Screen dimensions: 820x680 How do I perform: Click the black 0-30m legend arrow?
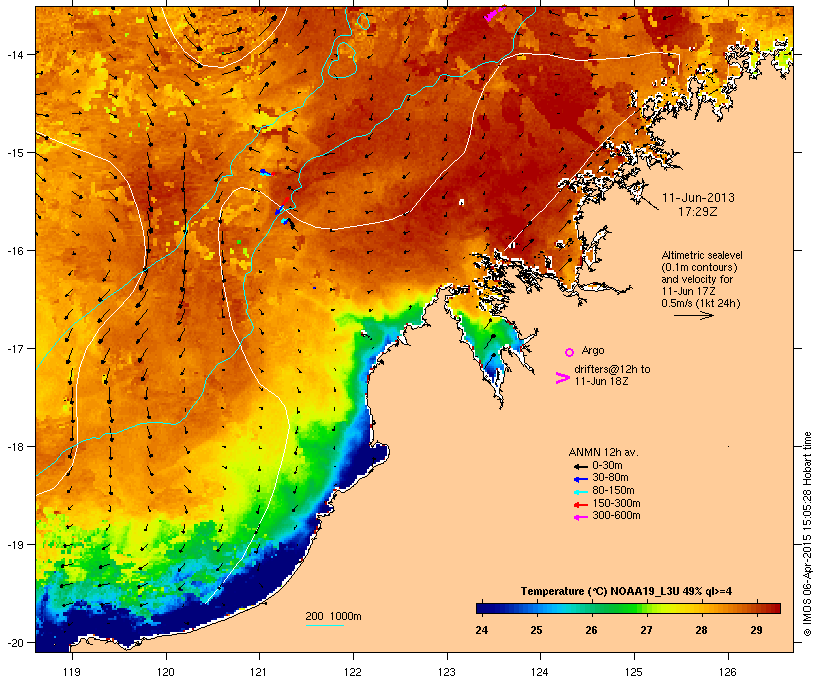tap(580, 466)
